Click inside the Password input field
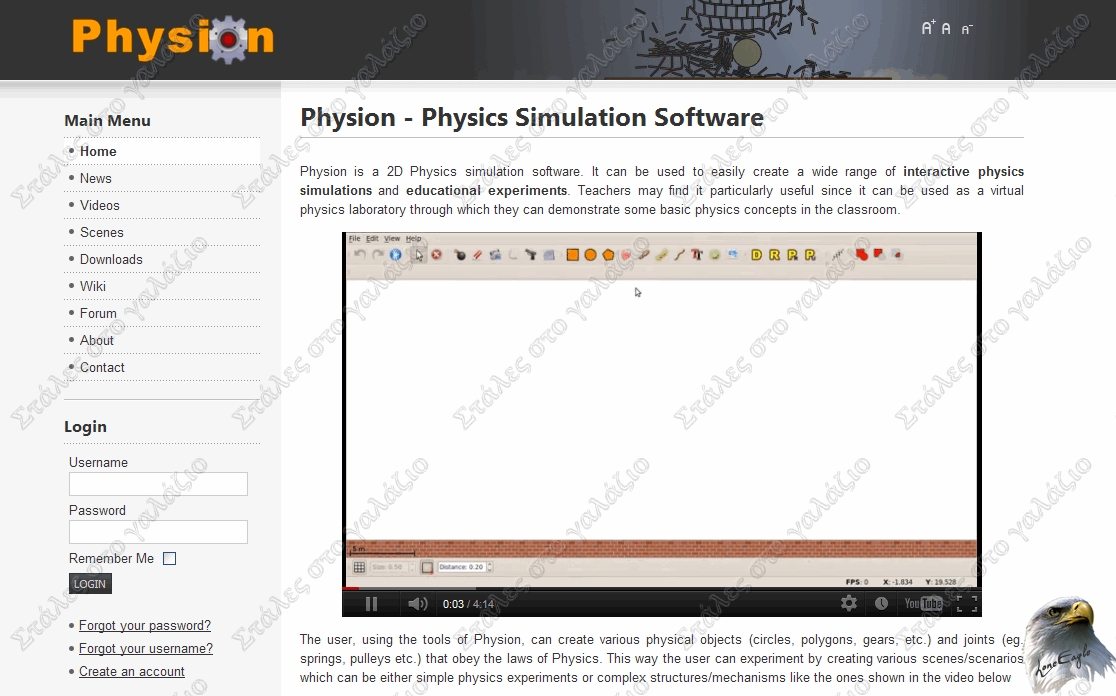Viewport: 1116px width, 696px height. point(157,531)
